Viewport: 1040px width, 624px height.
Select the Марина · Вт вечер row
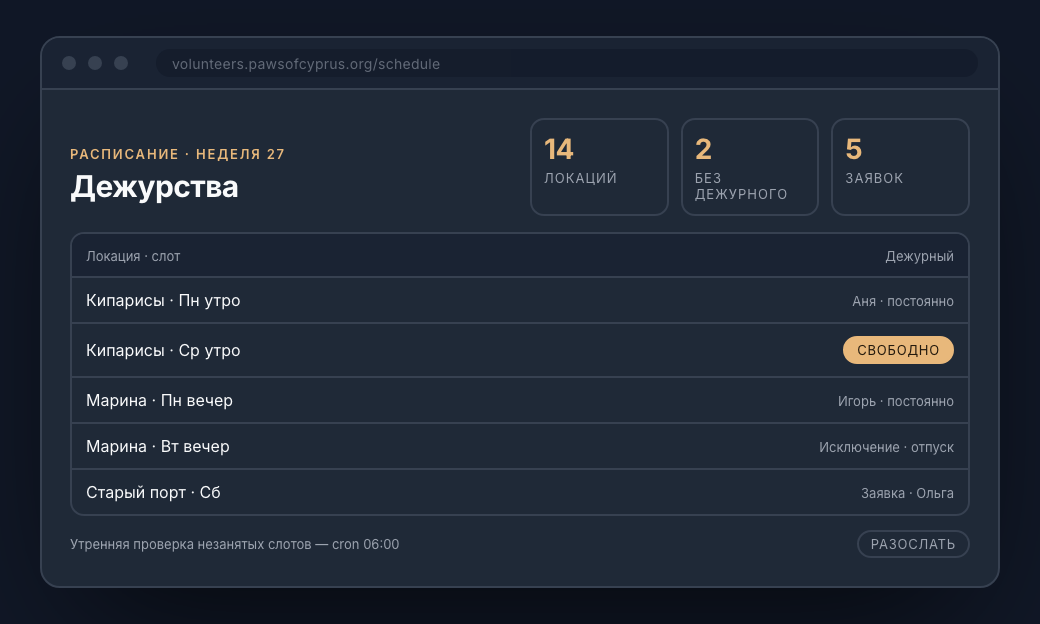(x=520, y=446)
